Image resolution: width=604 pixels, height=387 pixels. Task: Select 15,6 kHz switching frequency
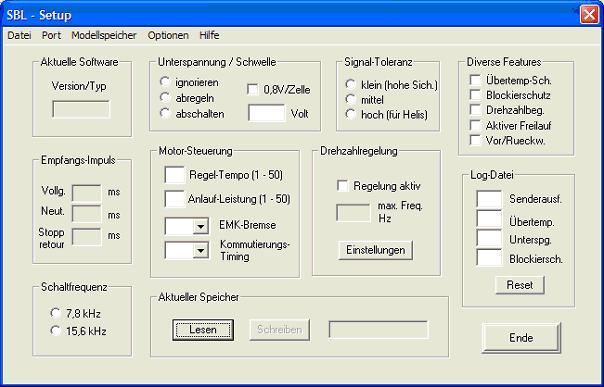tap(55, 330)
